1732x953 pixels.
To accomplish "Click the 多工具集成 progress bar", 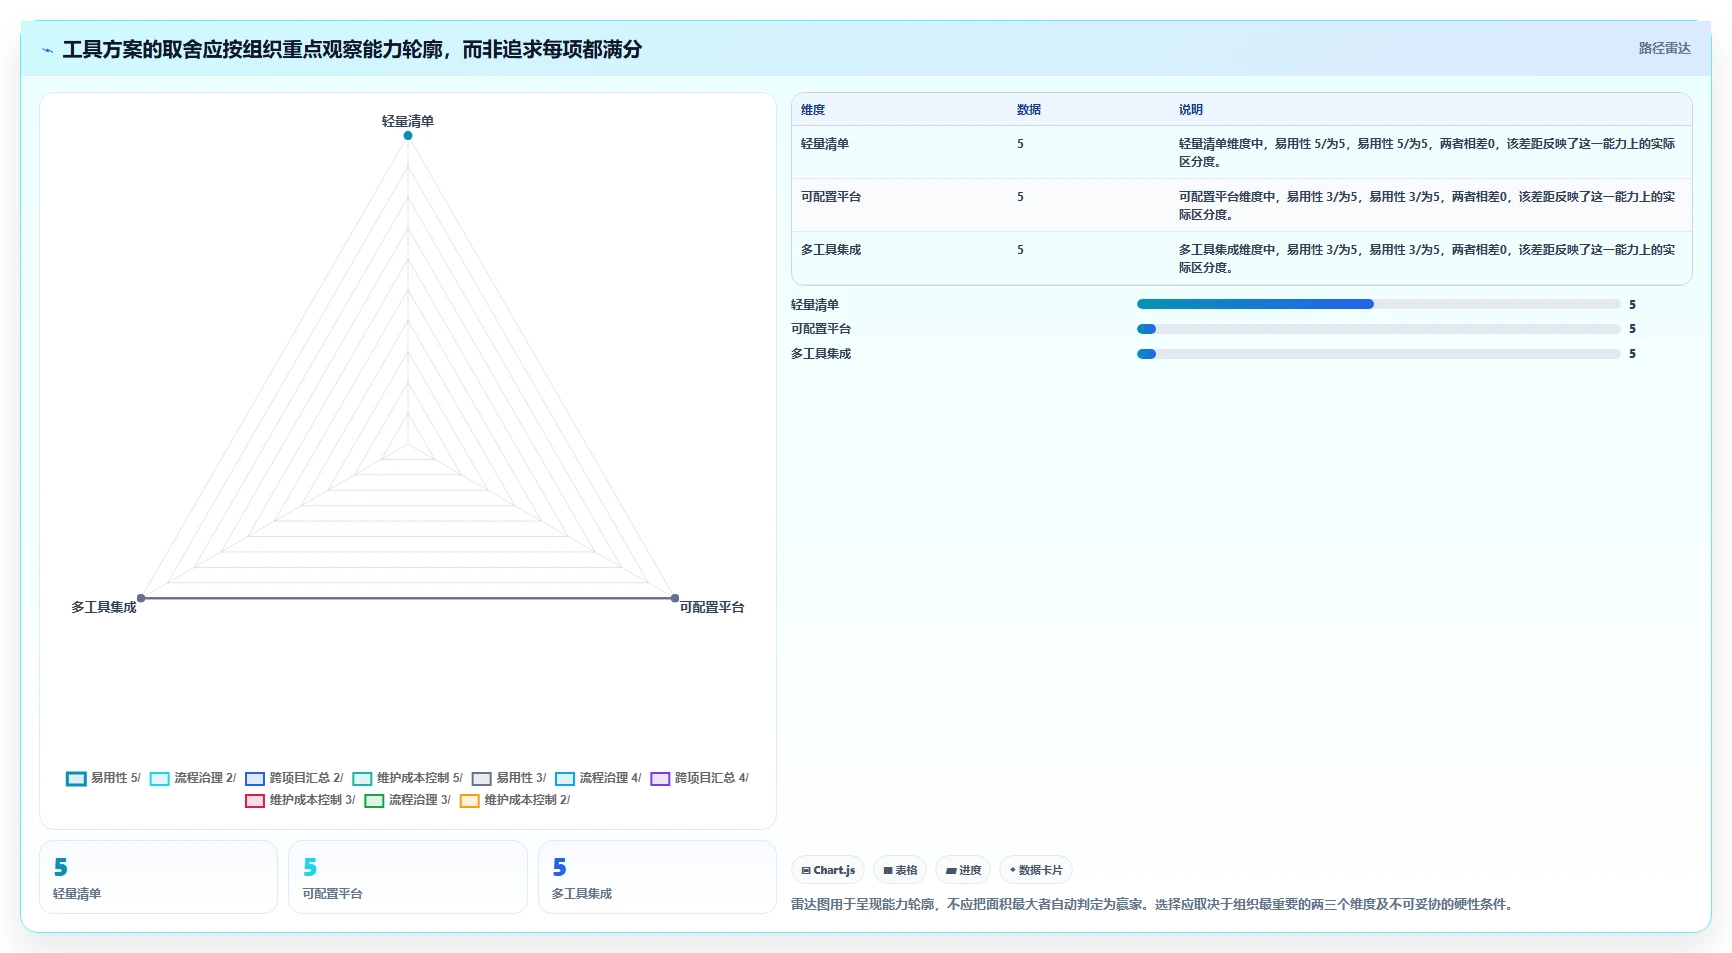I will pos(1378,354).
